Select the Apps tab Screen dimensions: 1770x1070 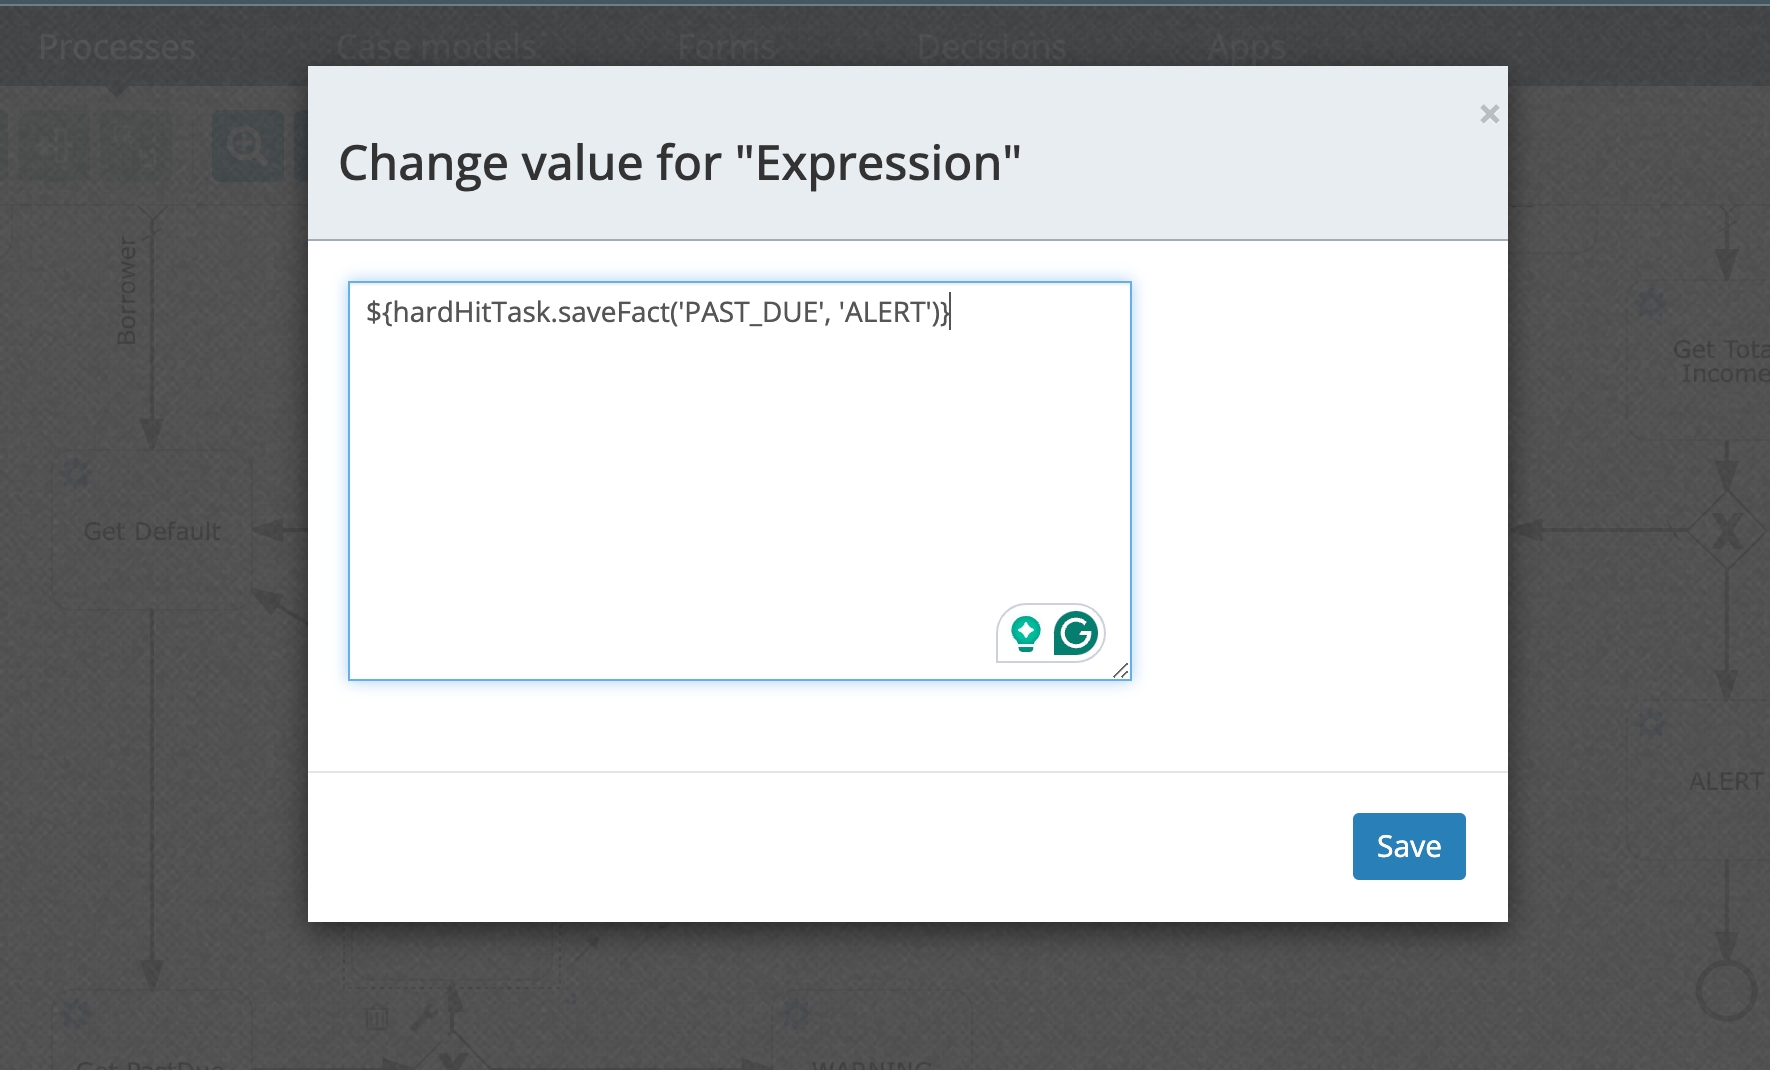point(1246,47)
